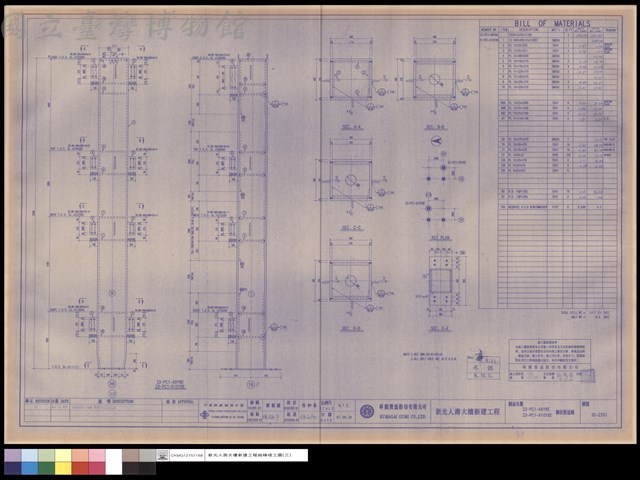Select the light blue swatch in the top row
The width and height of the screenshot is (640, 480).
[30, 456]
